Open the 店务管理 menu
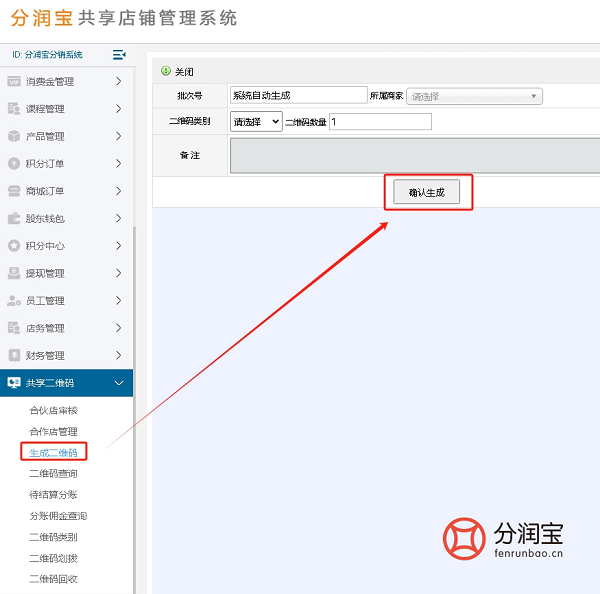 click(x=67, y=328)
